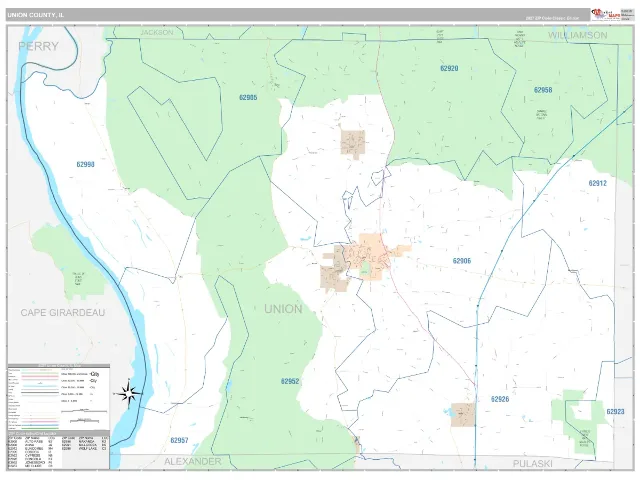Click the PULASKI county label

(x=532, y=464)
